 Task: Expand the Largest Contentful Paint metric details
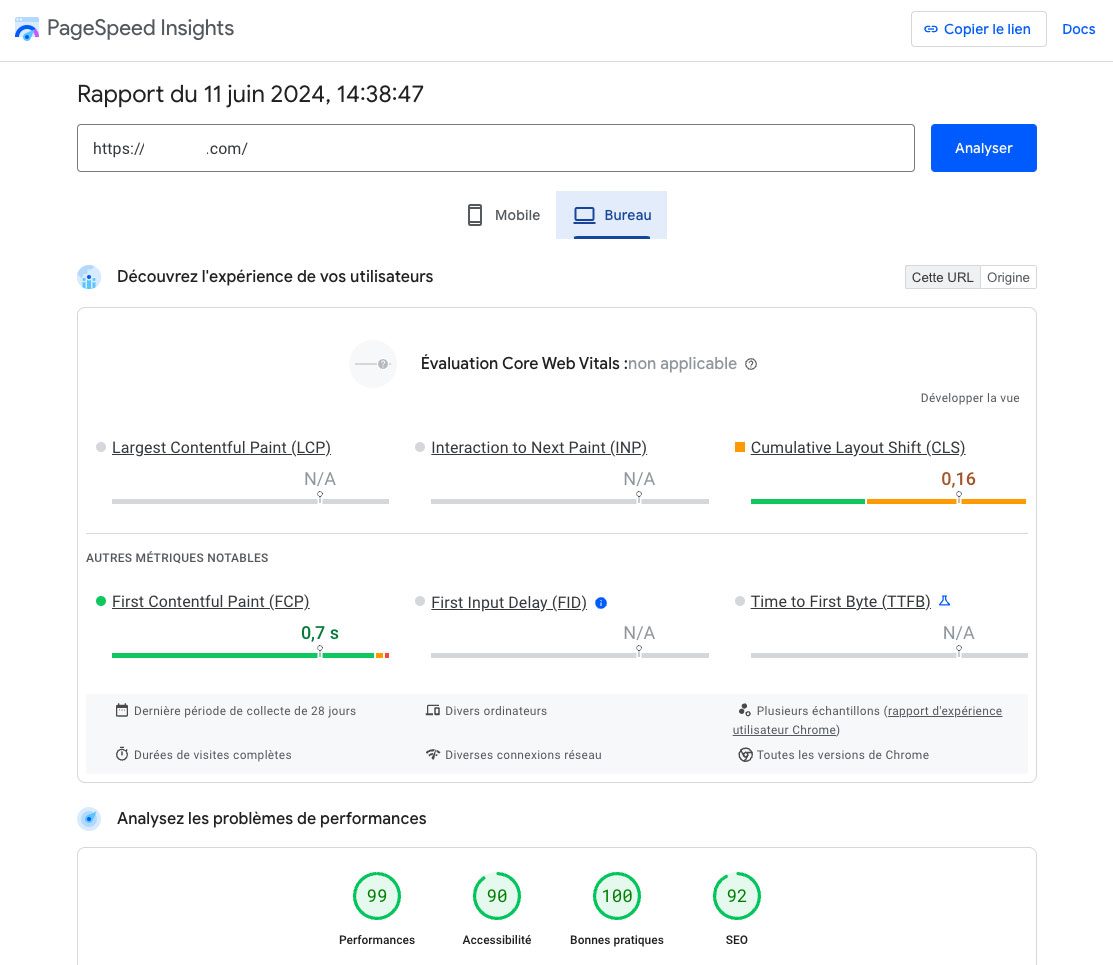[x=221, y=447]
